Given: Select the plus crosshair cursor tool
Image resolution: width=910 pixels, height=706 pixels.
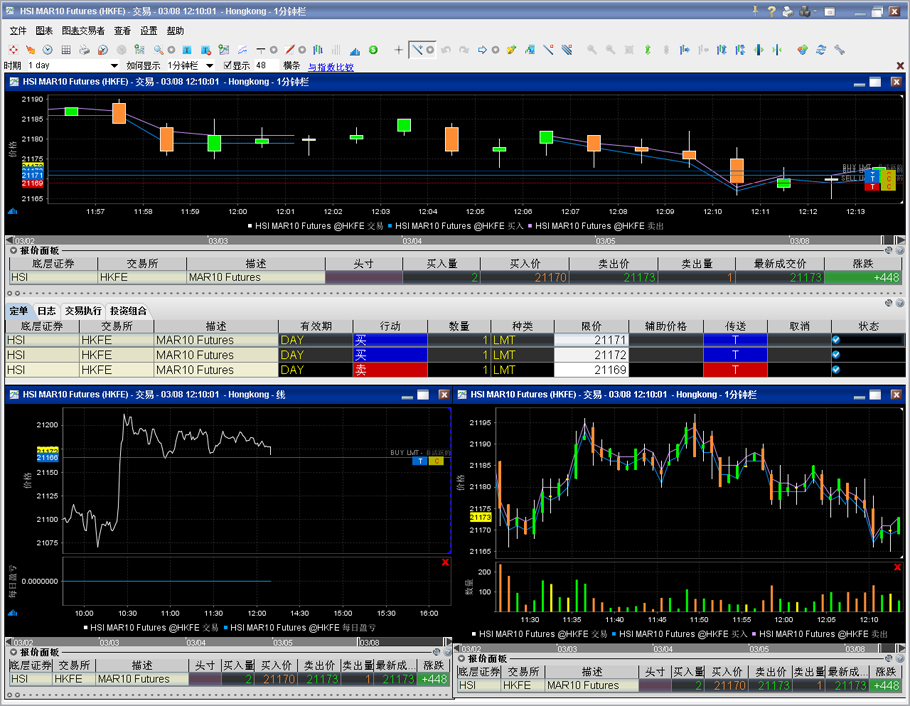Looking at the screenshot, I should pyautogui.click(x=399, y=50).
